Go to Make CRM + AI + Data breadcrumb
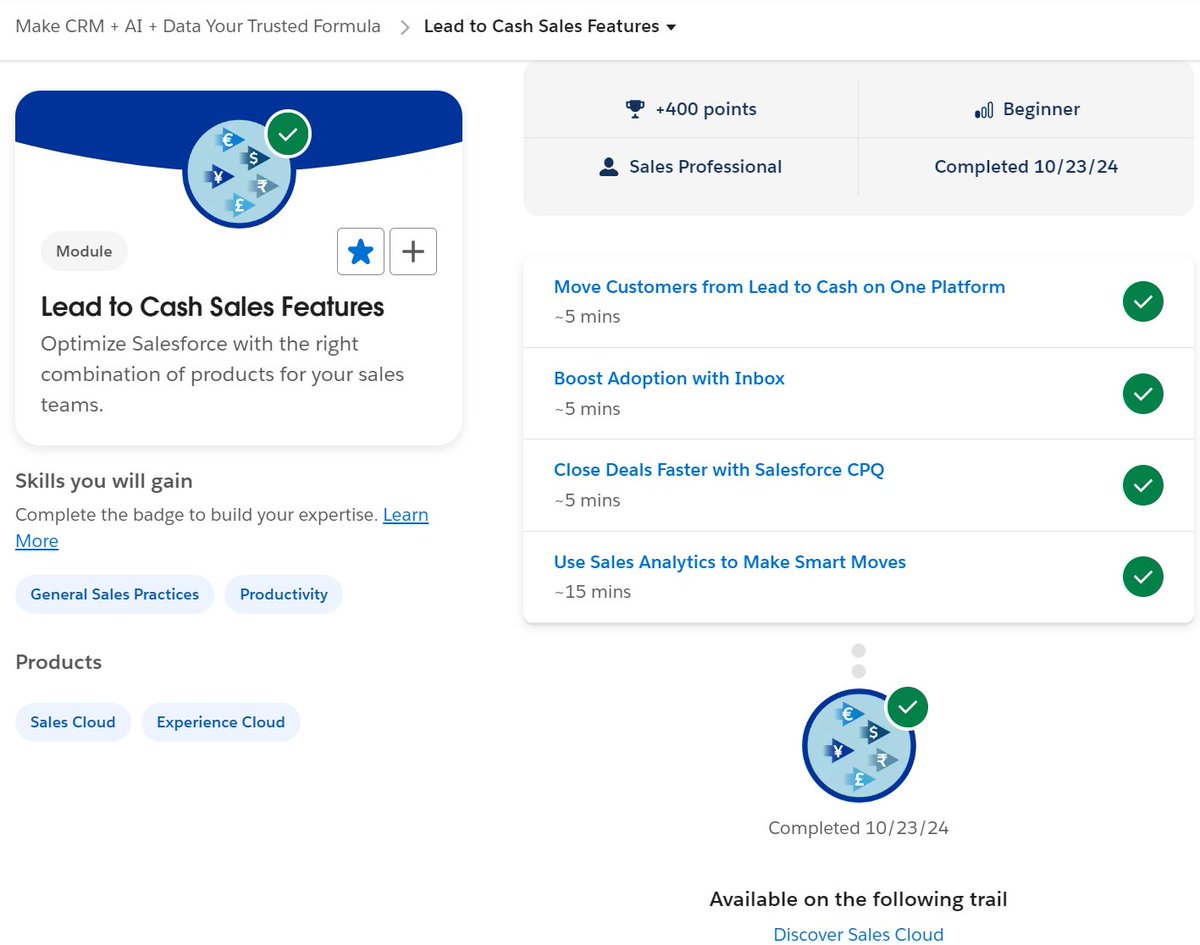The height and width of the screenshot is (945, 1200). click(198, 26)
